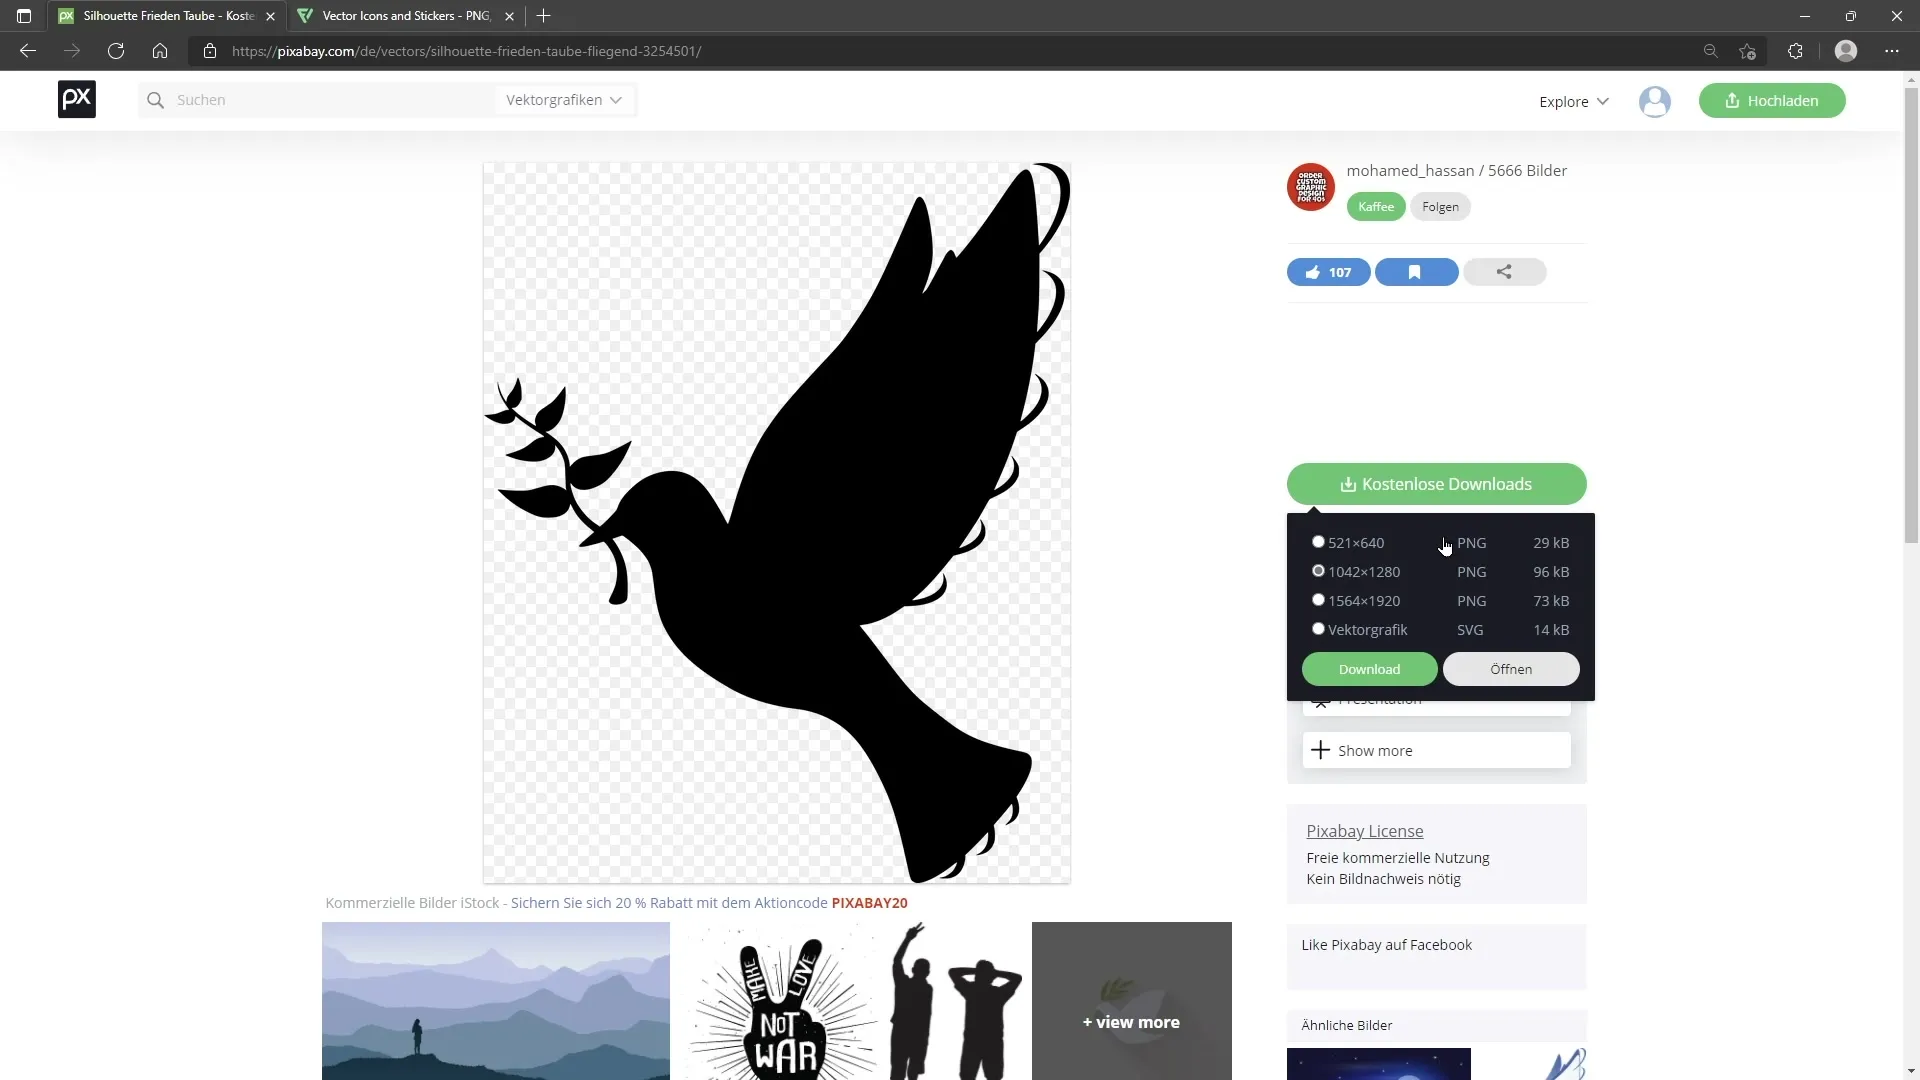Image resolution: width=1920 pixels, height=1080 pixels.
Task: Click the Pixabay License link
Action: 1365,831
